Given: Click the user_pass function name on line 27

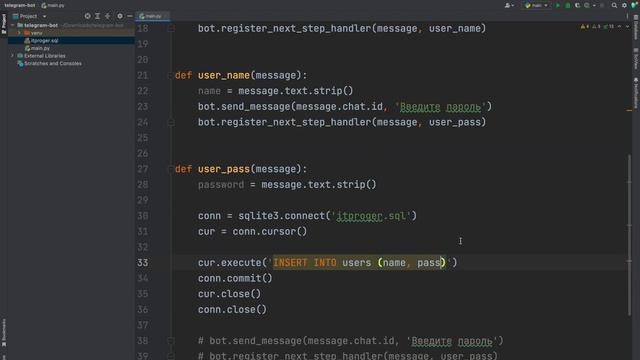Looking at the screenshot, I should pyautogui.click(x=224, y=169).
